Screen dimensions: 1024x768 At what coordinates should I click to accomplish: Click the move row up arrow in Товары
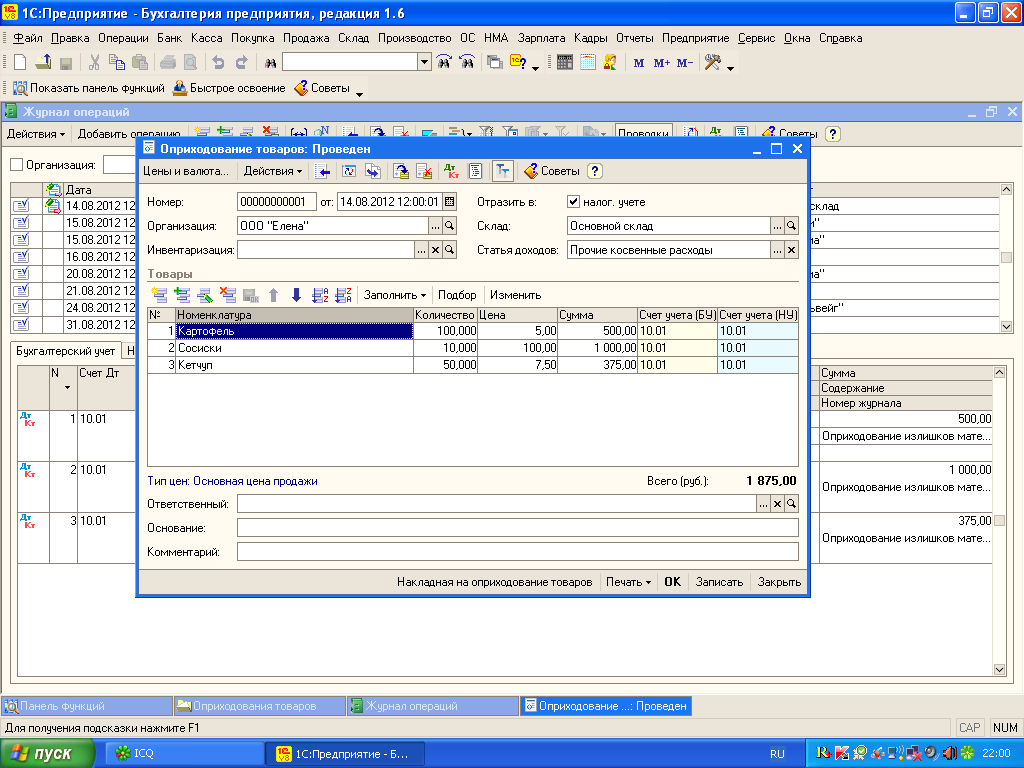point(274,295)
